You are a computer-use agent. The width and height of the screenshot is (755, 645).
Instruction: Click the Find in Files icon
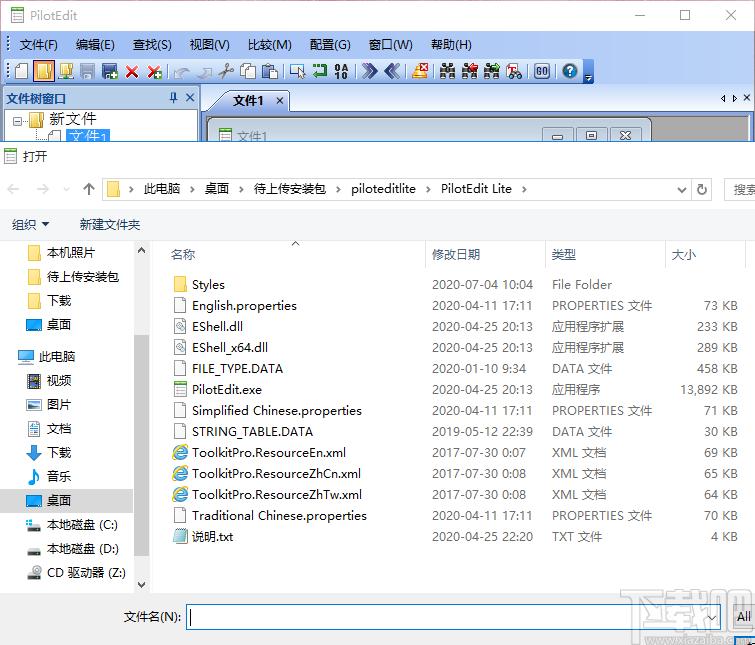coord(514,71)
